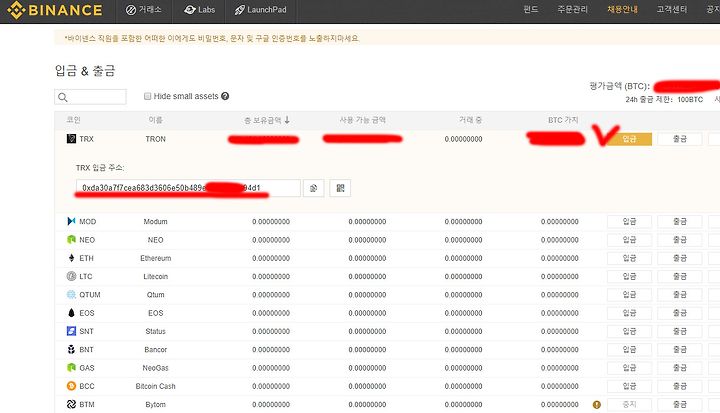Viewport: 720px width, 413px height.
Task: Click the BCC 입금 deposit button
Action: tap(629, 386)
